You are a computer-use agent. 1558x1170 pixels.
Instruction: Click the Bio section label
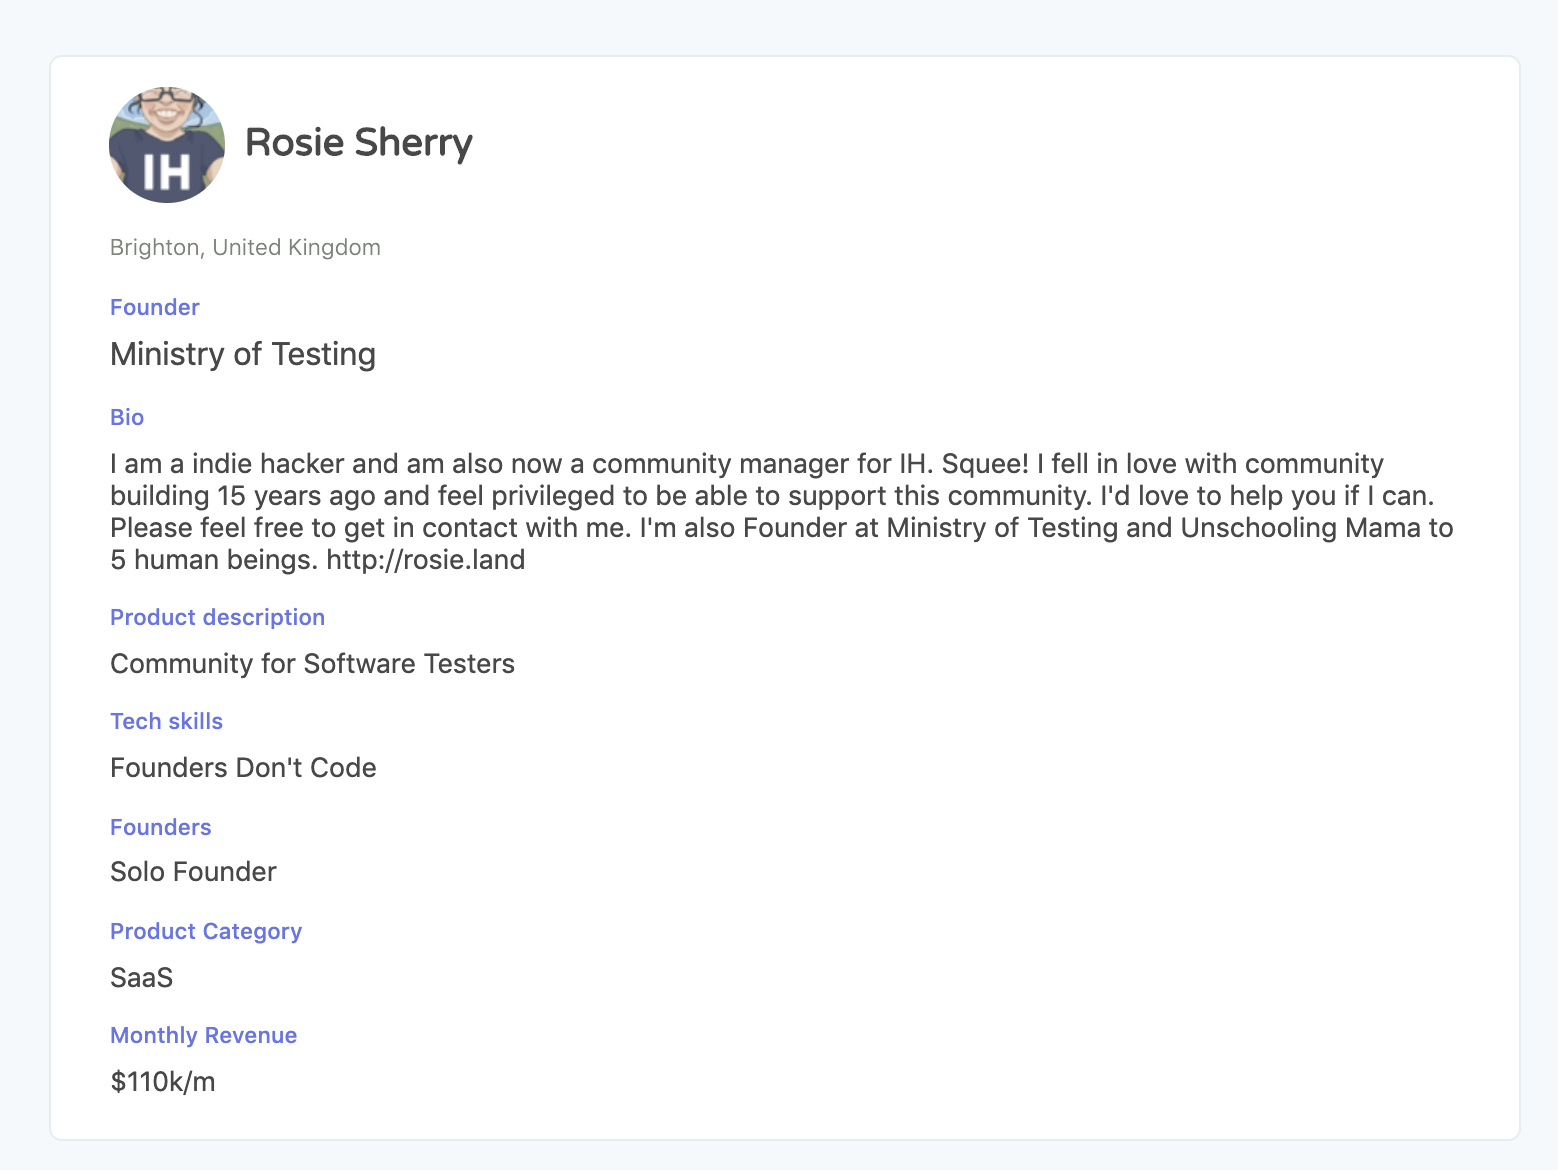pos(127,417)
